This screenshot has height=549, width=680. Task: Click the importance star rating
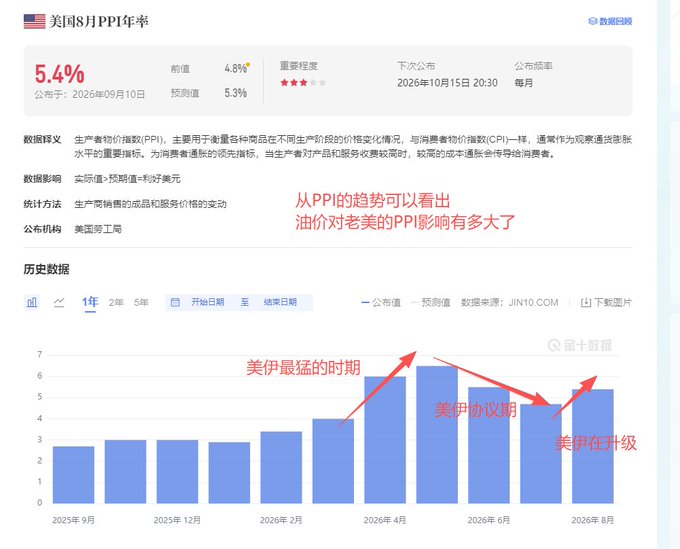pos(303,82)
